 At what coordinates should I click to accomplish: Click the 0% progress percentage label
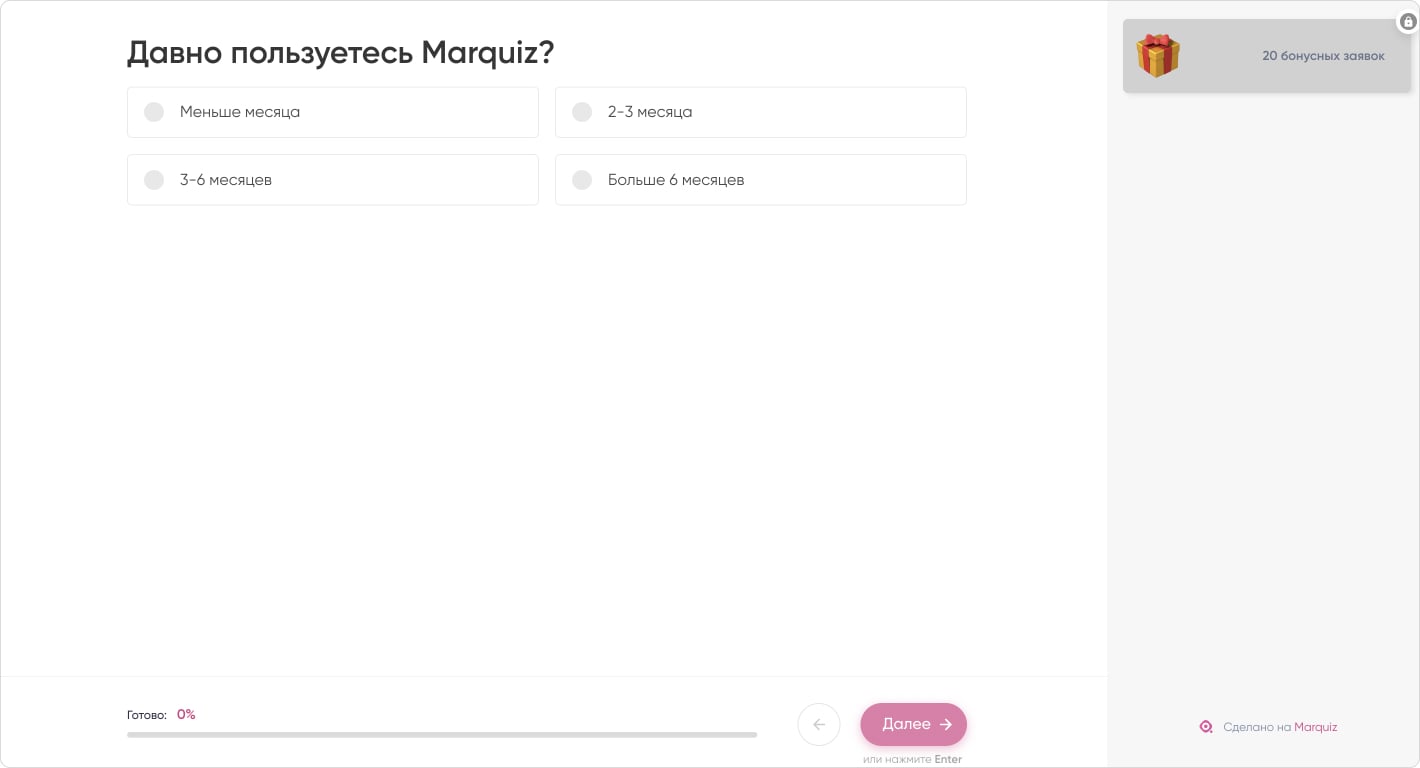pyautogui.click(x=186, y=715)
